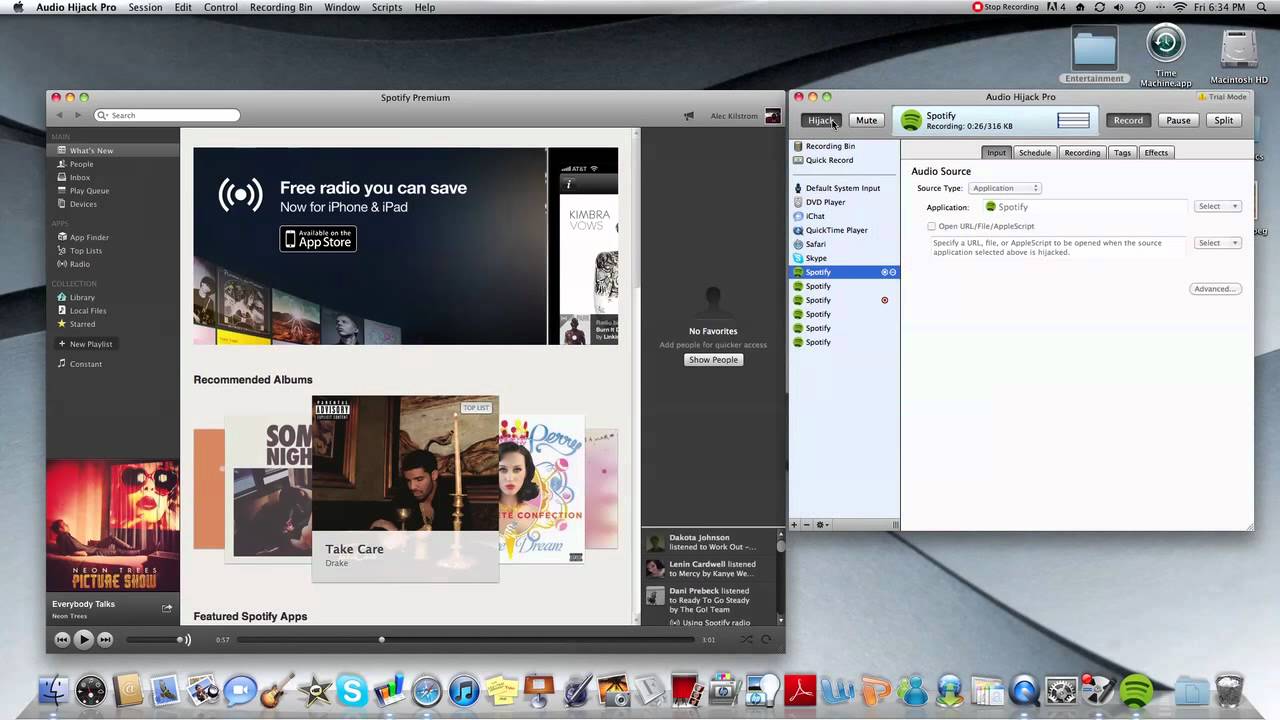Adjust the Spotify volume slider

pos(153,639)
